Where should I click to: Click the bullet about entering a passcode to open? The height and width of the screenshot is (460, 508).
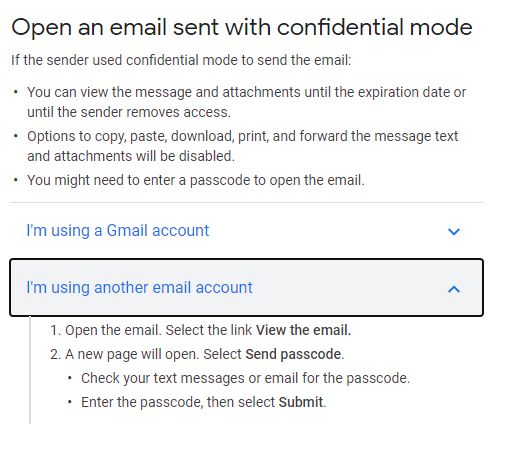click(x=196, y=180)
